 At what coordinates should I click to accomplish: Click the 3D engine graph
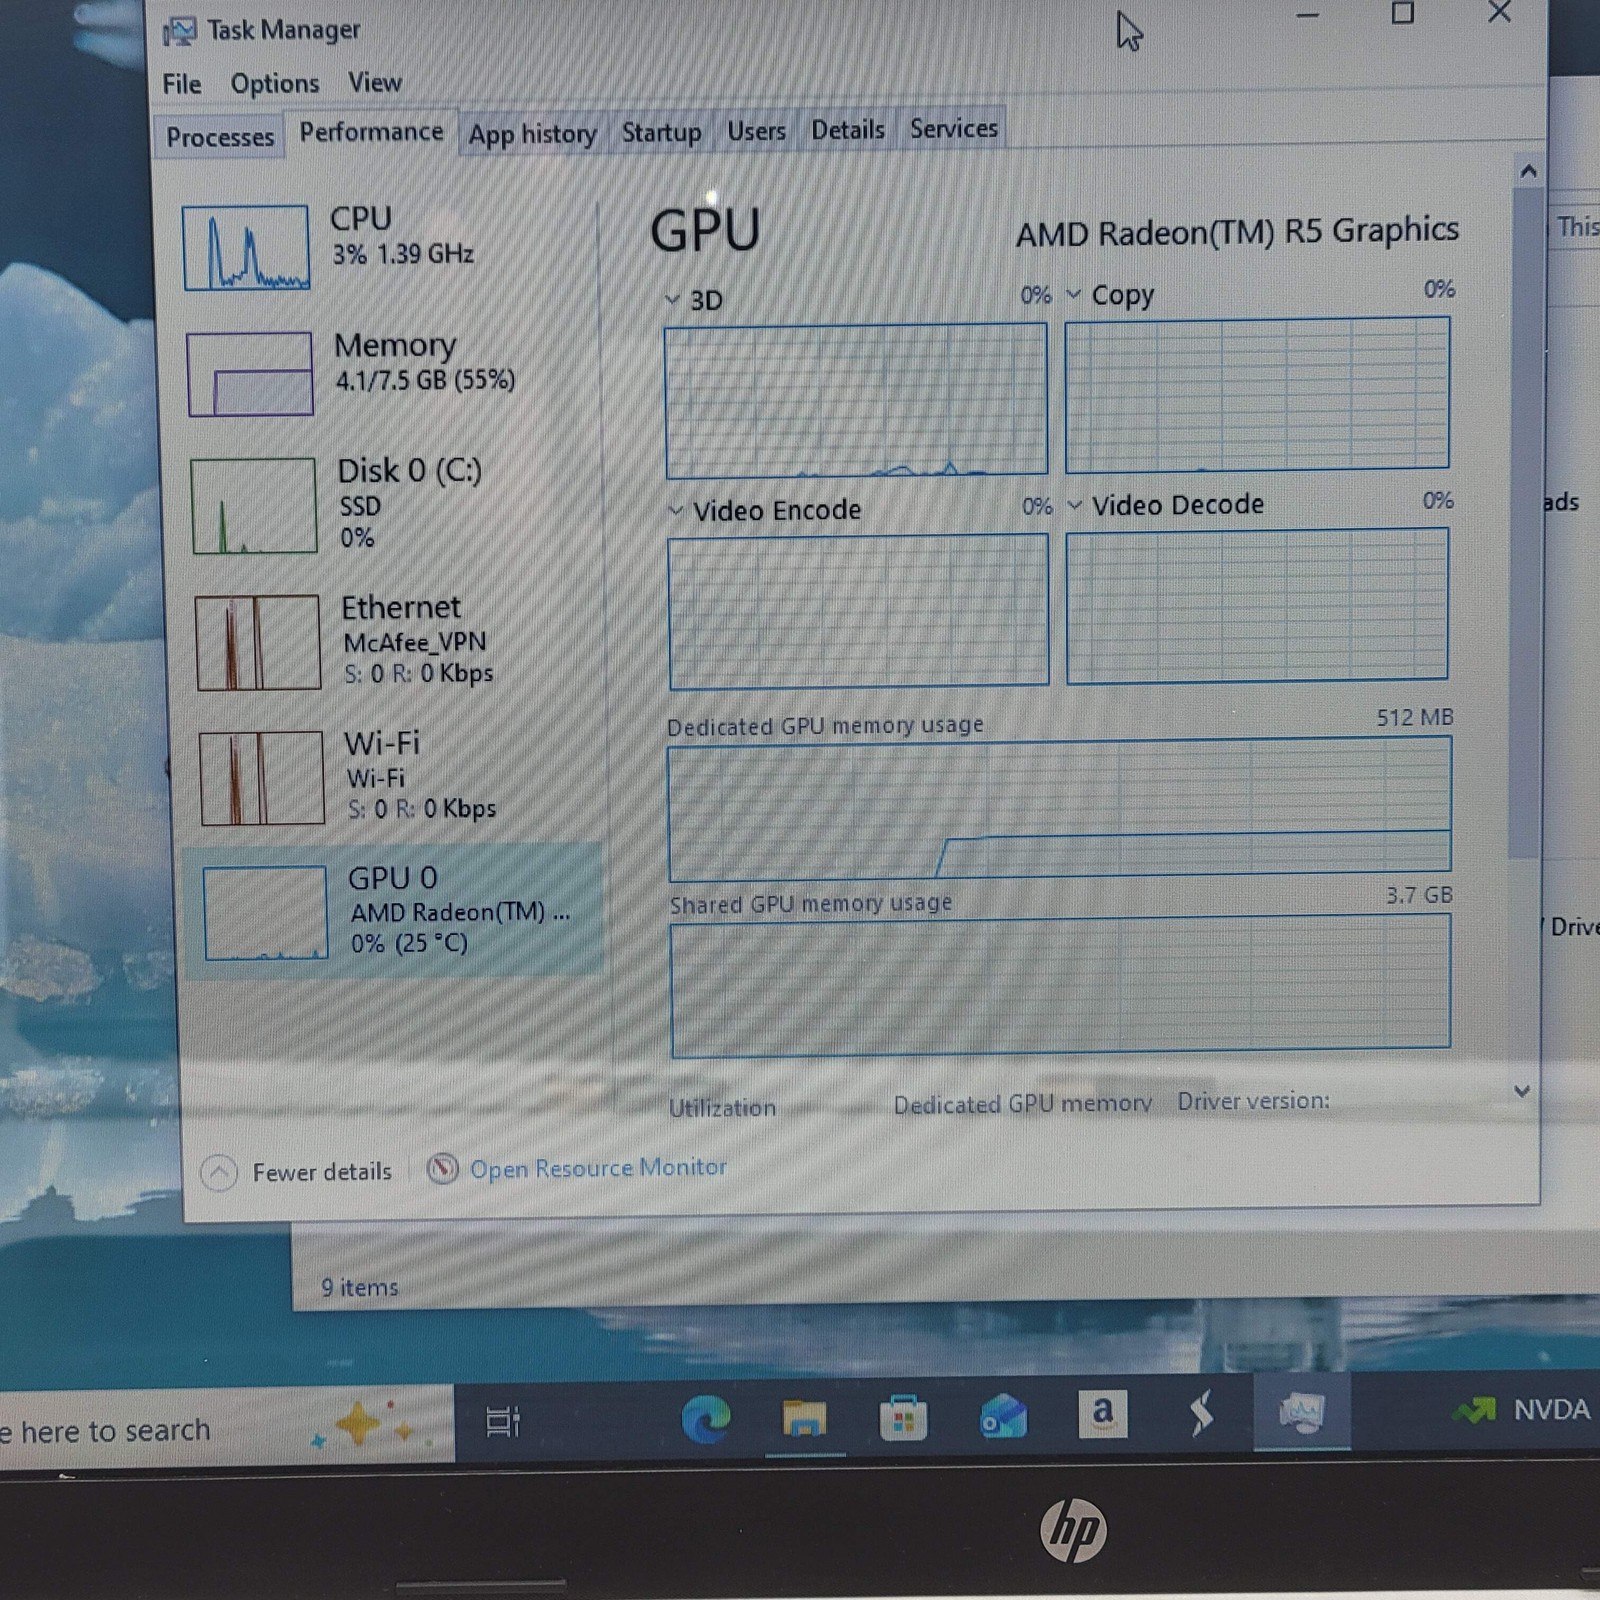tap(856, 400)
